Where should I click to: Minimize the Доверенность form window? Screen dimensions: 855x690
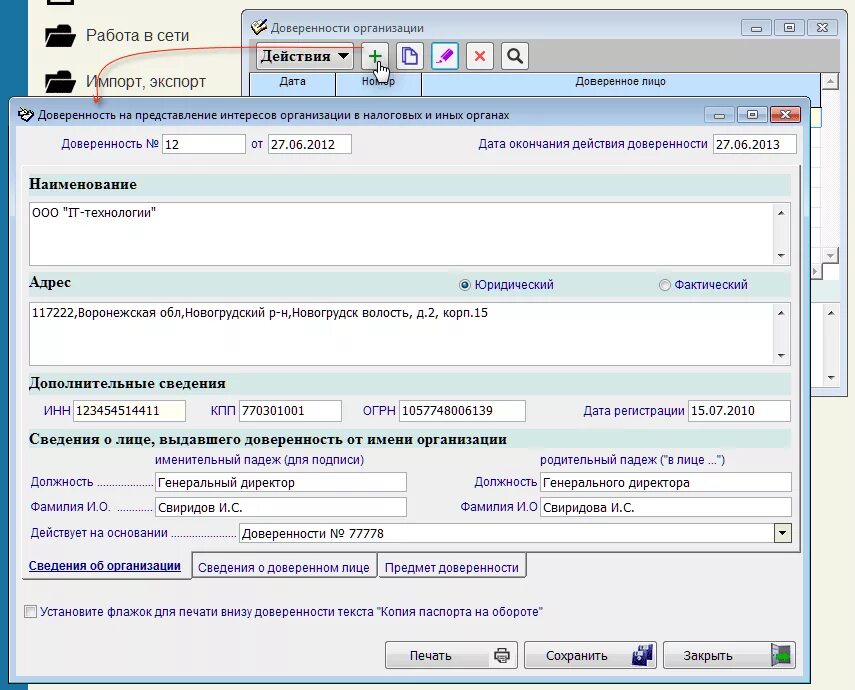pyautogui.click(x=719, y=115)
